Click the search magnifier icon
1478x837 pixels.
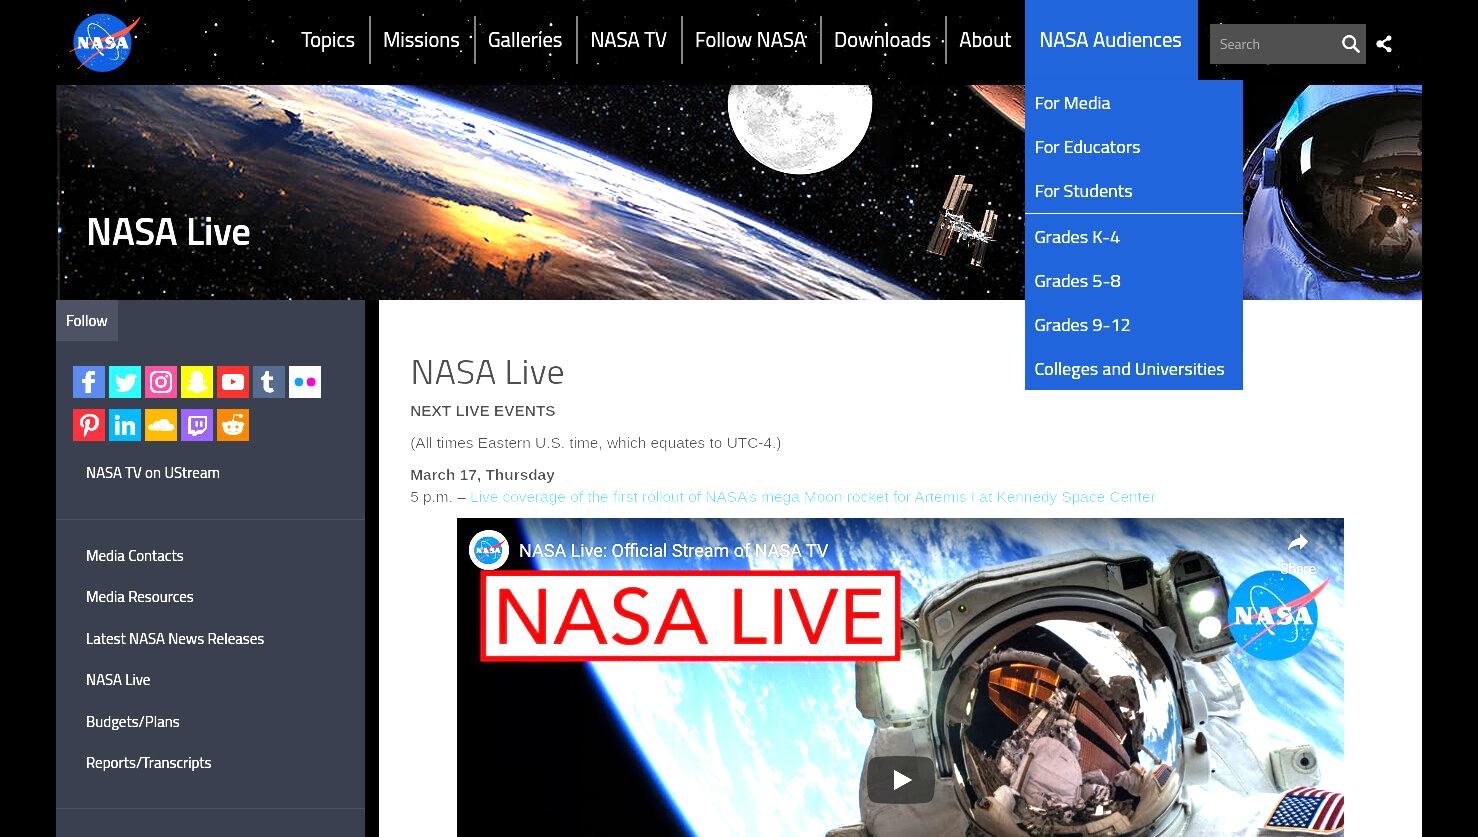click(x=1350, y=44)
